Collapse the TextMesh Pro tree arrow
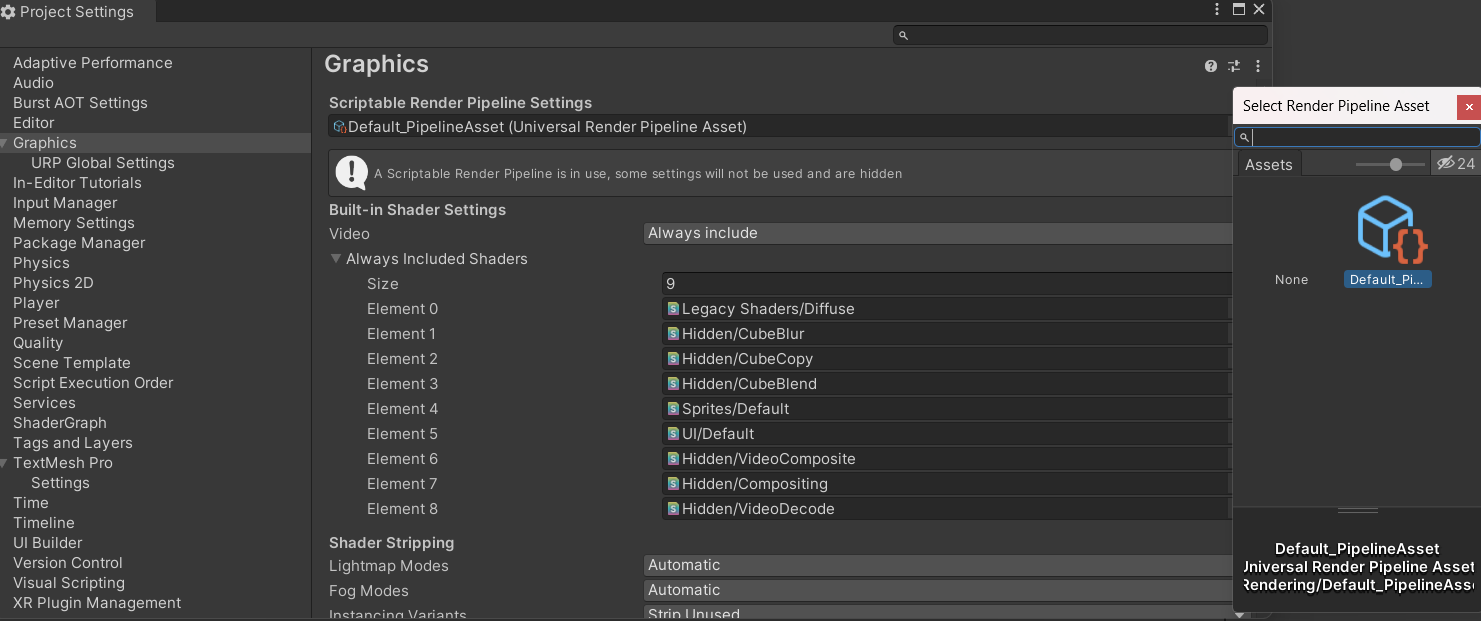The image size is (1481, 621). 5,463
